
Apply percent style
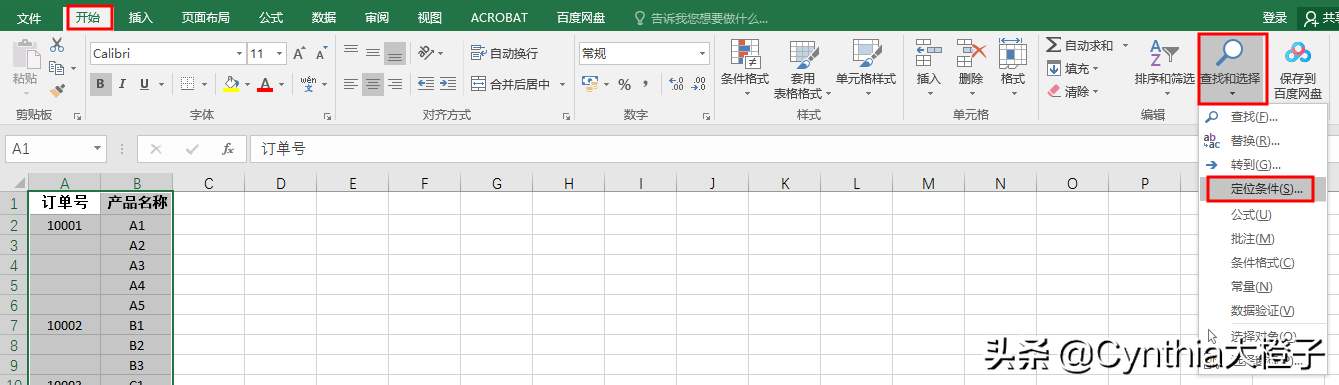[625, 84]
